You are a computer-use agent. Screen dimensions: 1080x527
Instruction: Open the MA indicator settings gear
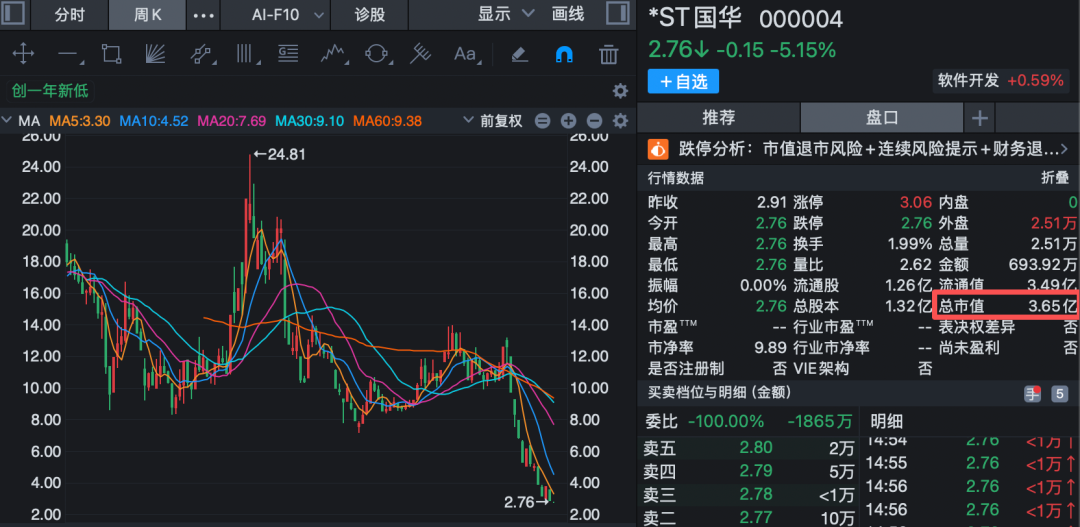click(620, 121)
